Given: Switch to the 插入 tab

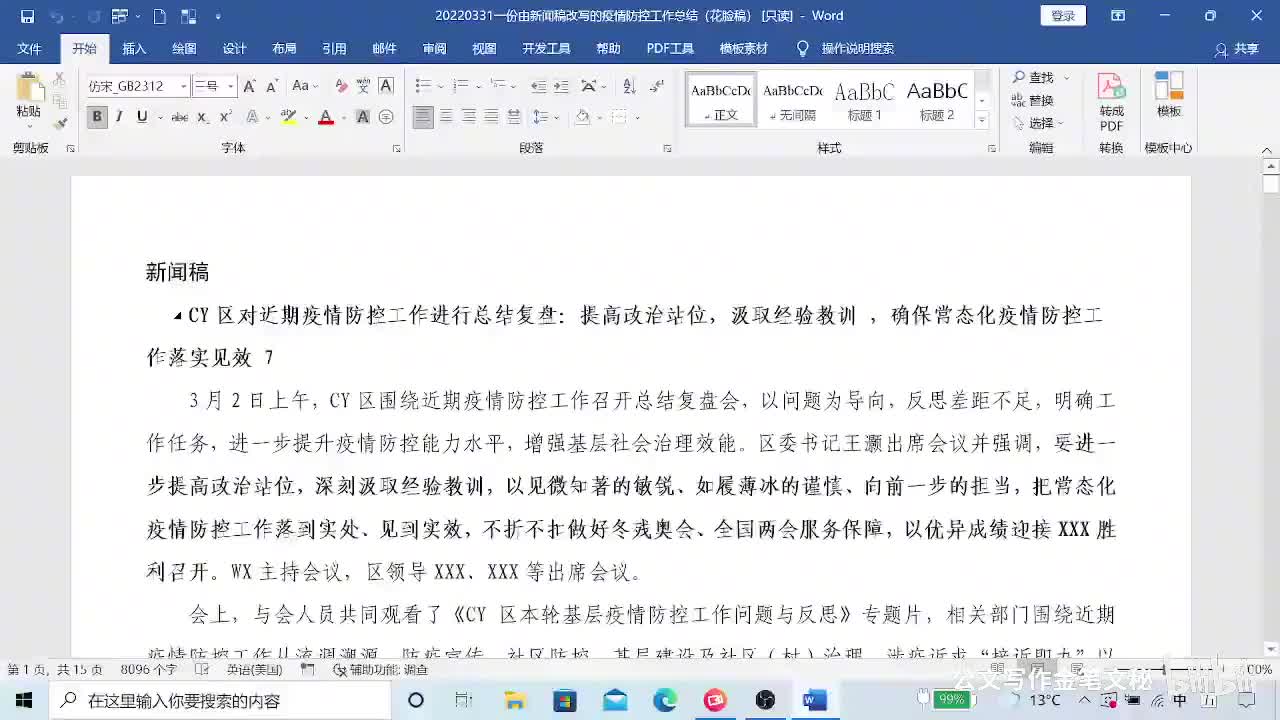Looking at the screenshot, I should (x=134, y=48).
